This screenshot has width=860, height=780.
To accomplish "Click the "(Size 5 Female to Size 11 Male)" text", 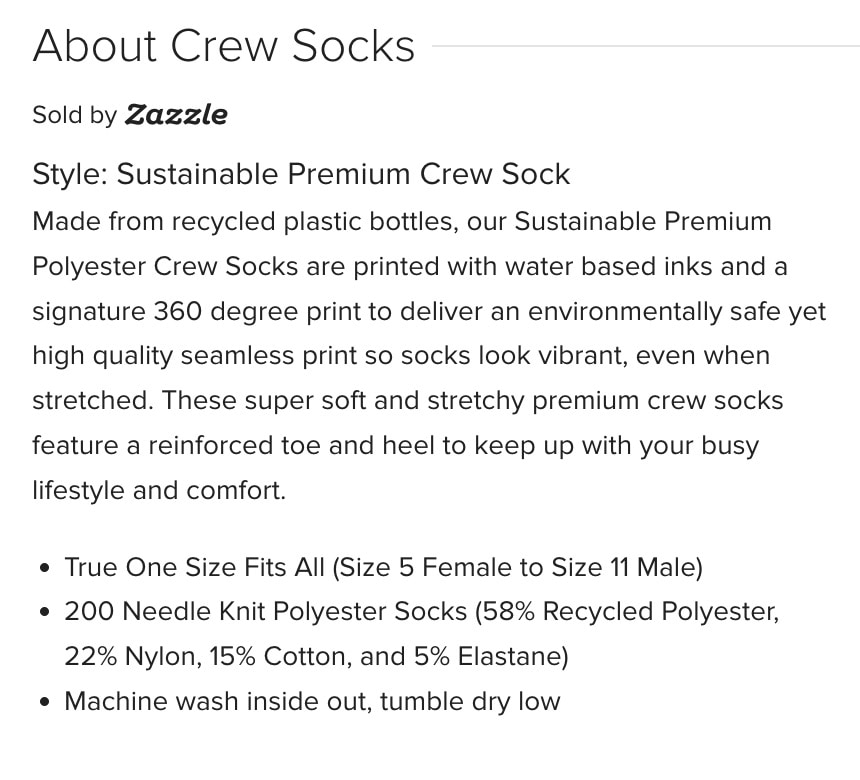I will [x=517, y=568].
